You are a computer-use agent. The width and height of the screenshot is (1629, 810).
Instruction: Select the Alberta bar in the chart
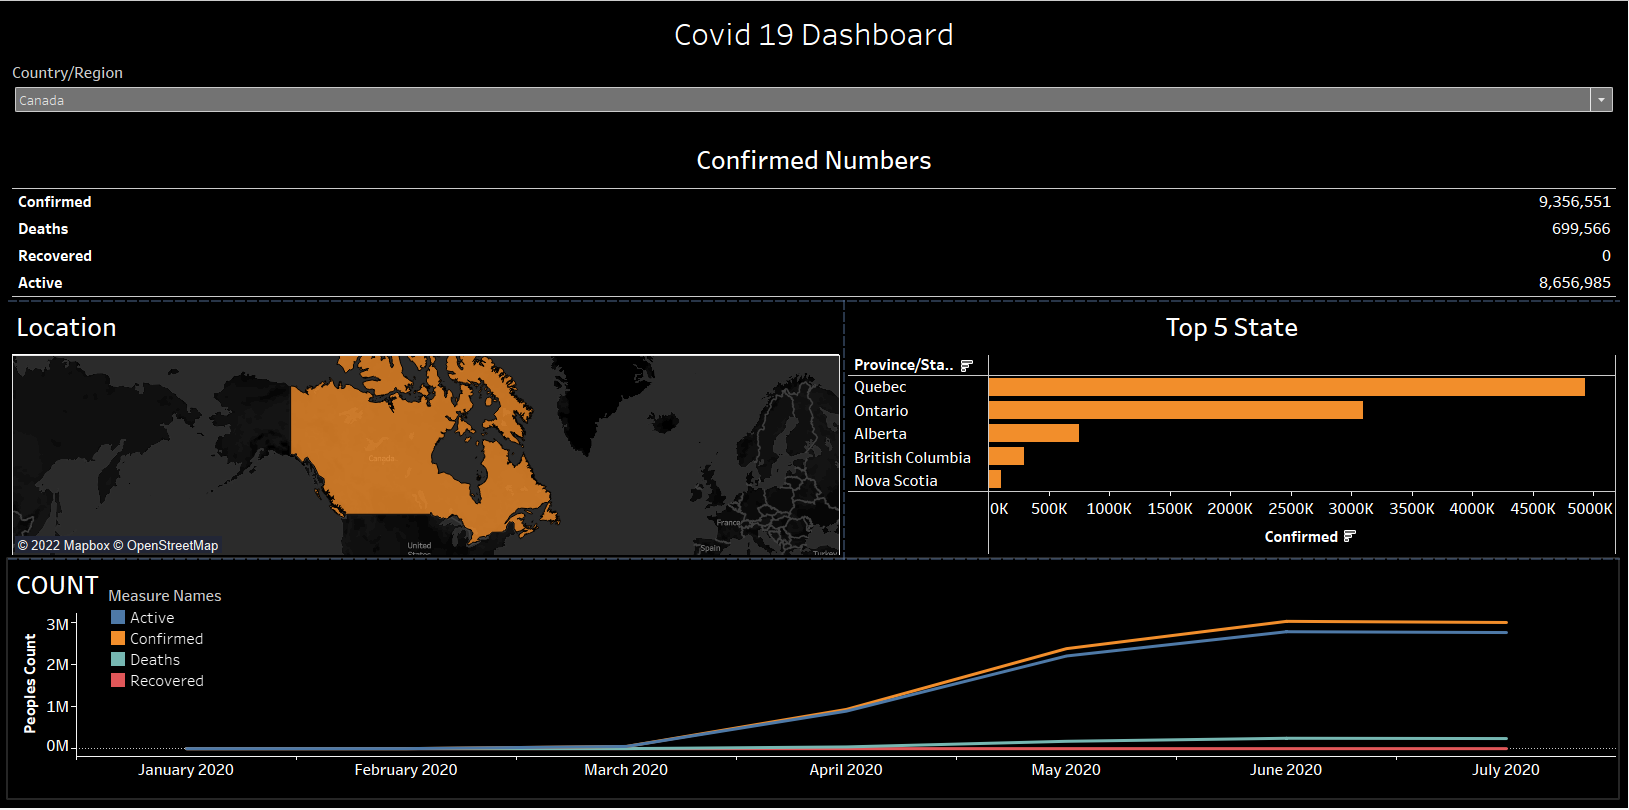click(x=1034, y=434)
